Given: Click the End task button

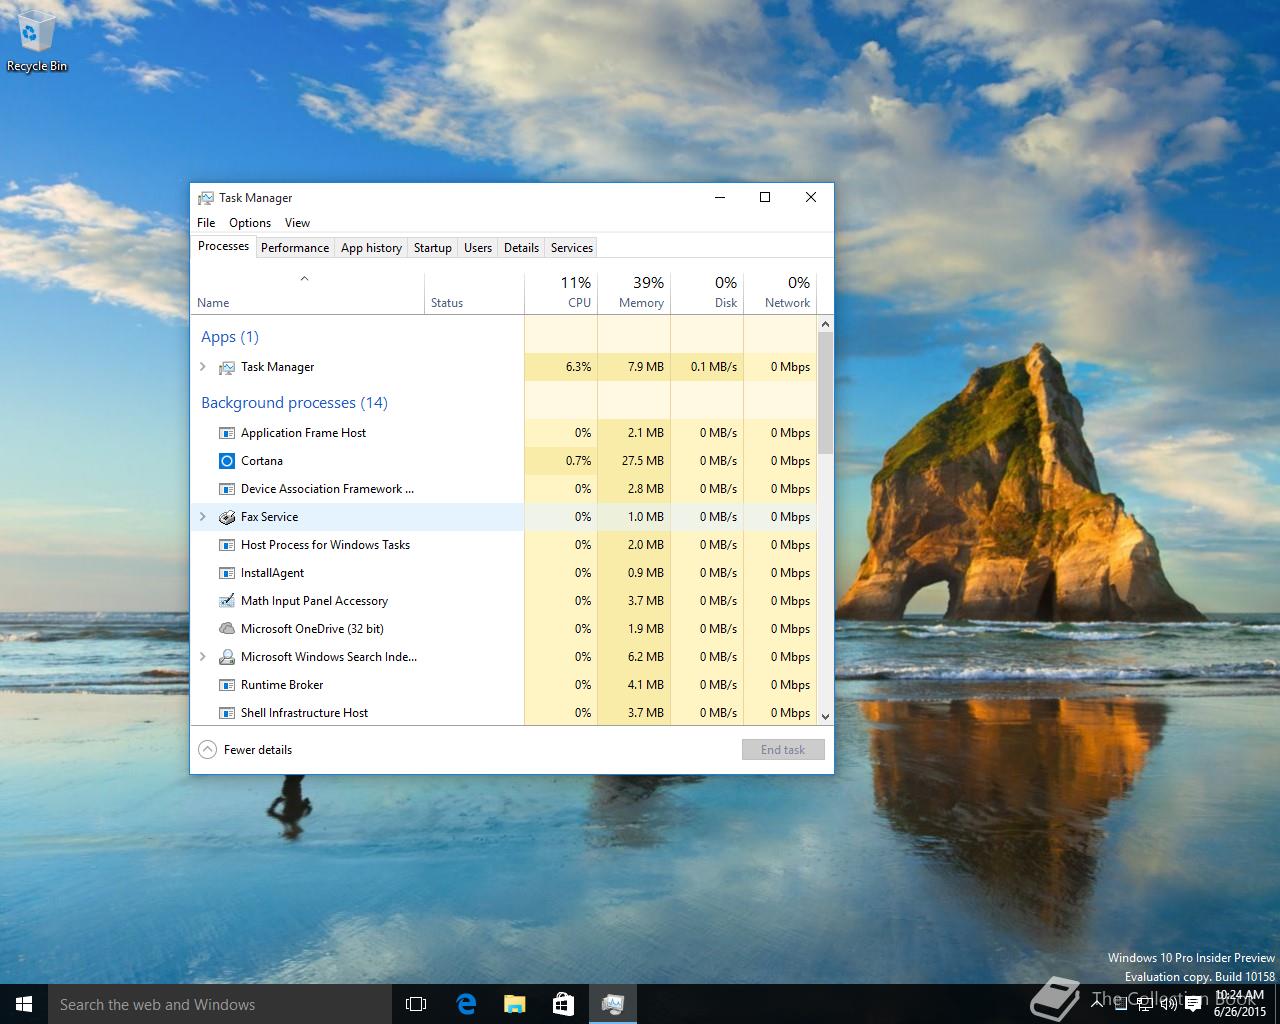Looking at the screenshot, I should [x=783, y=750].
